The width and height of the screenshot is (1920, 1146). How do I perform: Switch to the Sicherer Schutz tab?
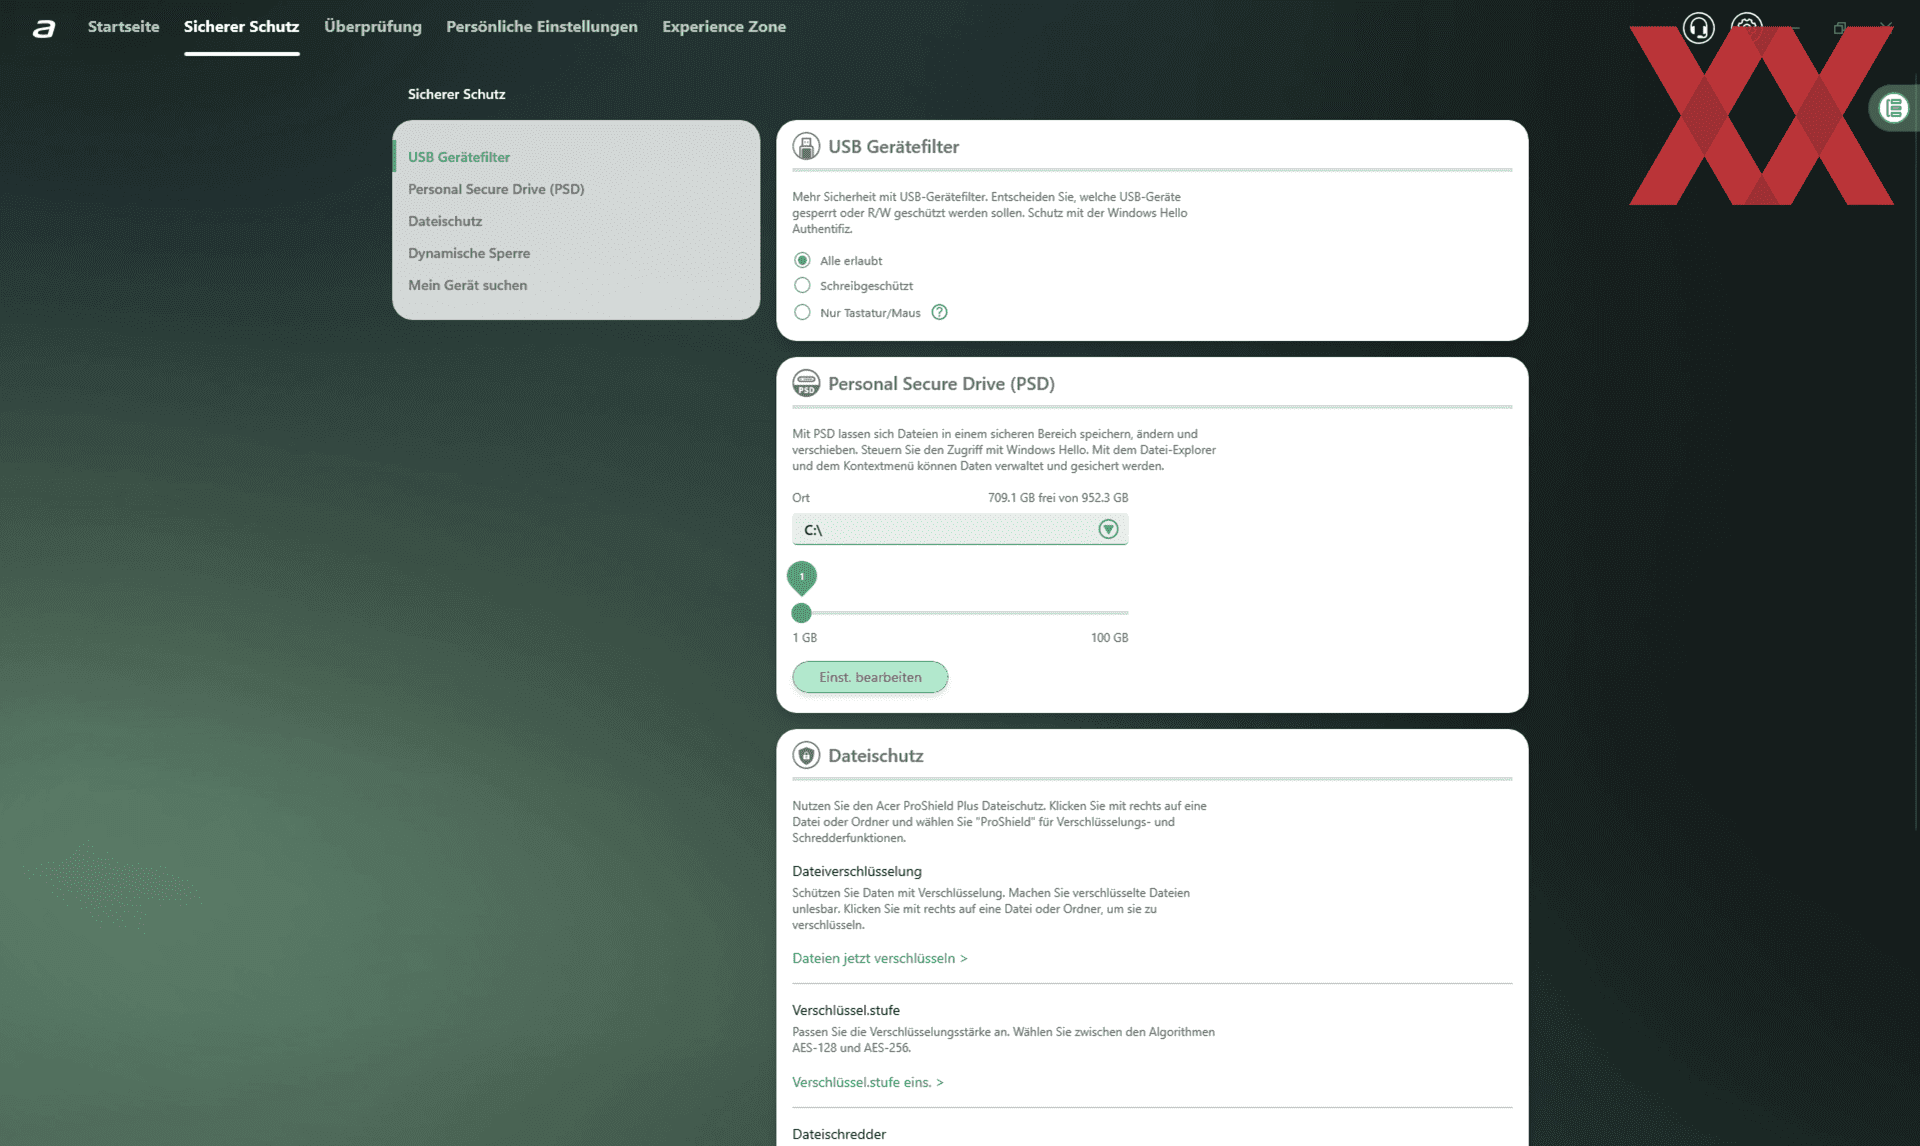coord(241,27)
